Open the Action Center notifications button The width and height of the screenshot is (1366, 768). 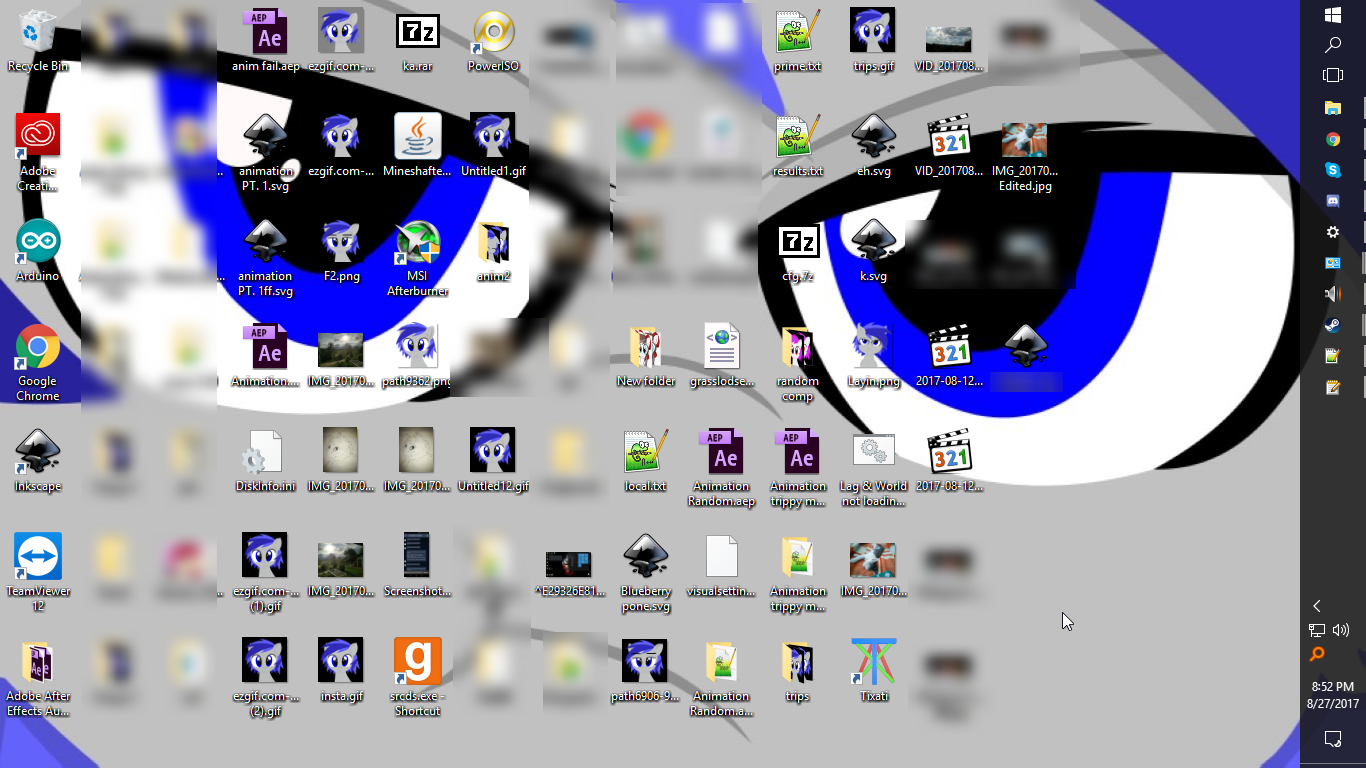pyautogui.click(x=1332, y=738)
